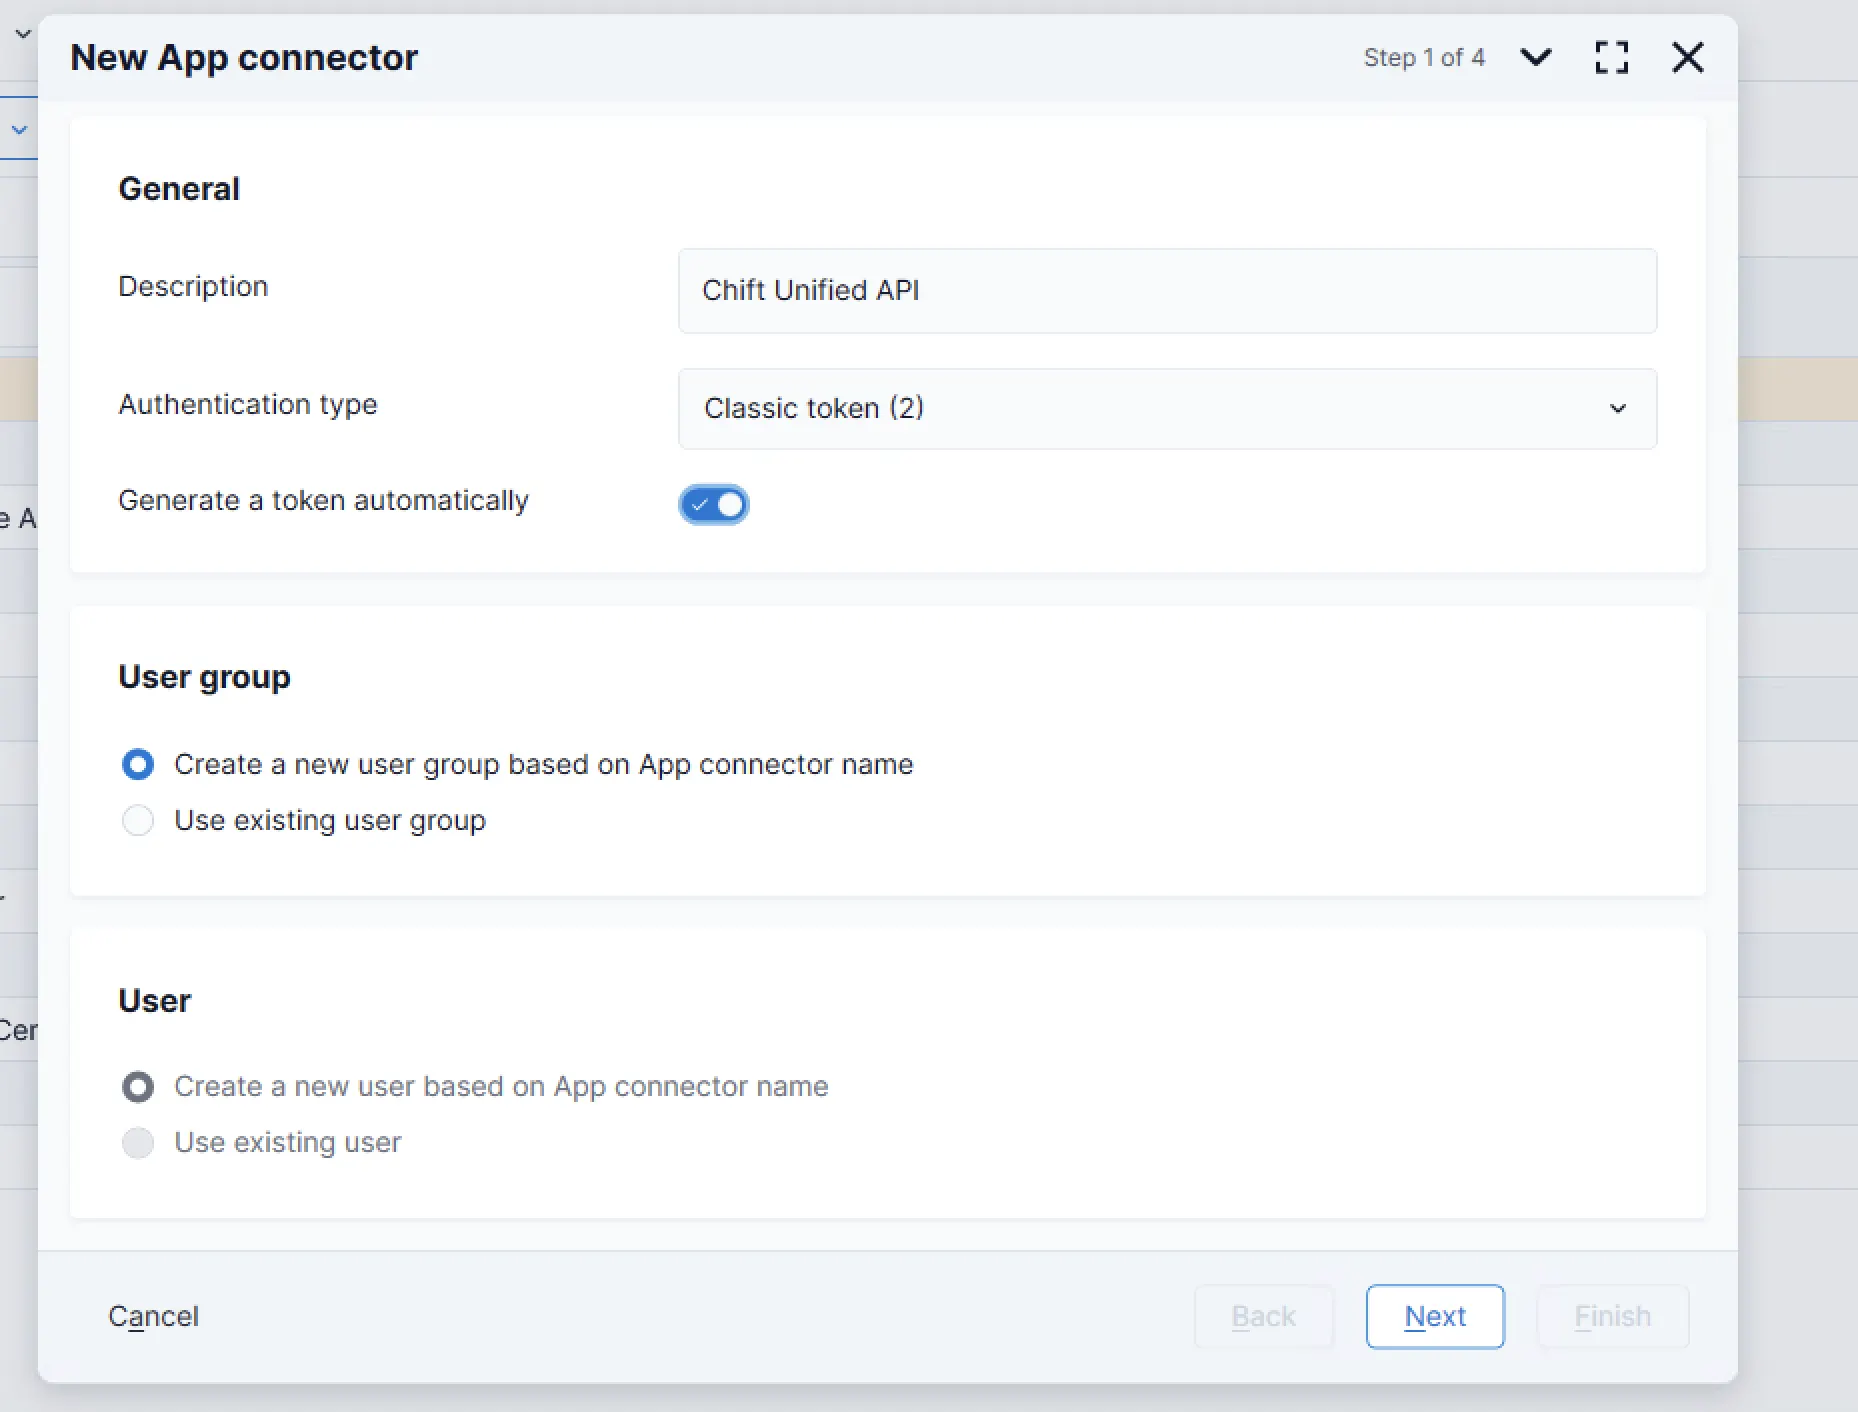Close the New App connector dialog
This screenshot has height=1412, width=1858.
[1687, 57]
